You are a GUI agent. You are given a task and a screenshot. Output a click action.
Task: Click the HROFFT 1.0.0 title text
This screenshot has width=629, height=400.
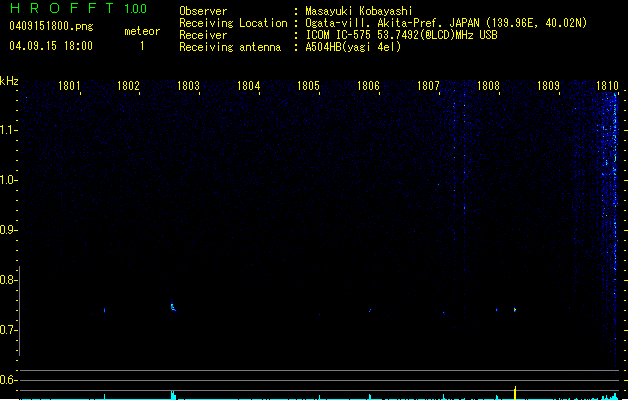coord(79,8)
